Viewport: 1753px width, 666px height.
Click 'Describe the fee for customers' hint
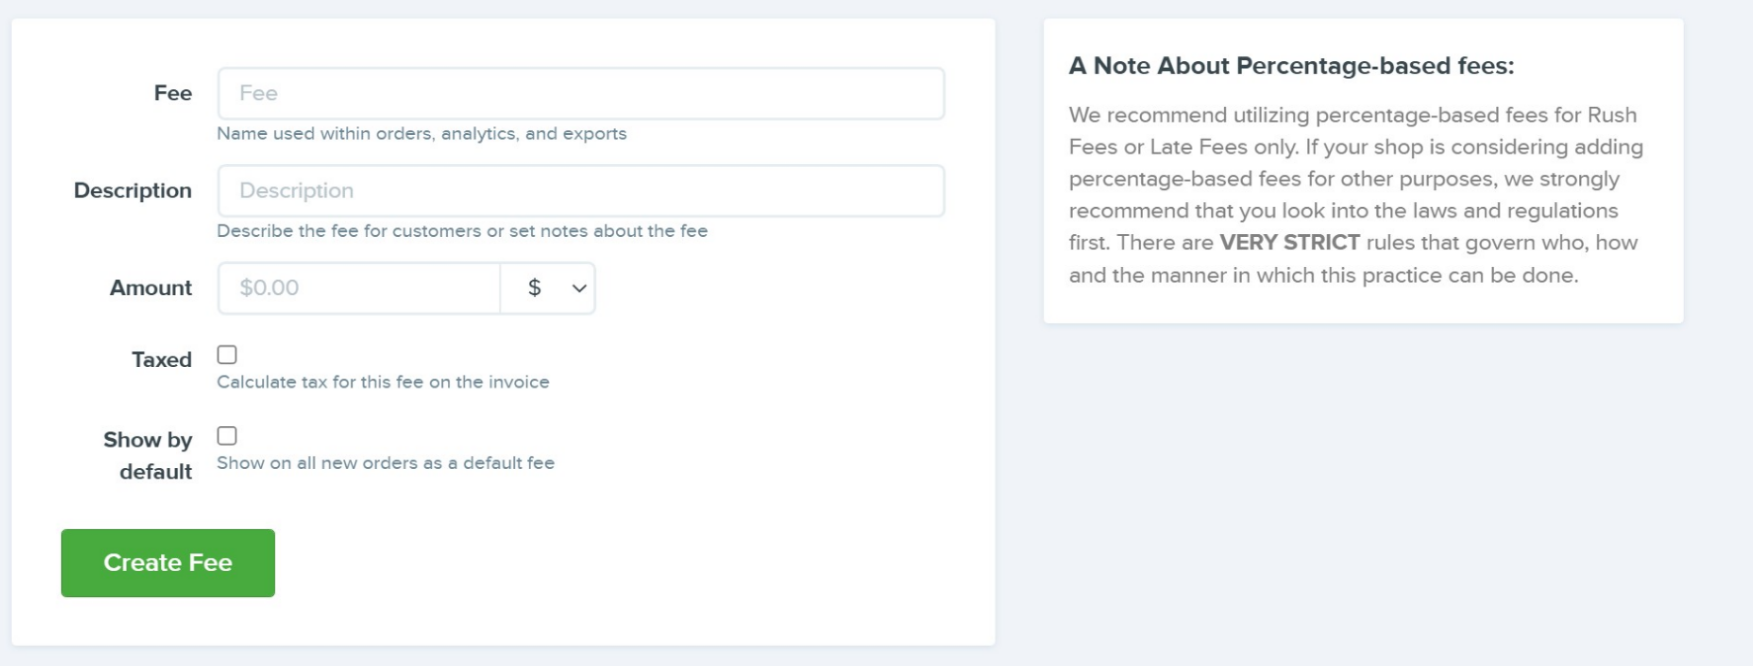coord(462,231)
